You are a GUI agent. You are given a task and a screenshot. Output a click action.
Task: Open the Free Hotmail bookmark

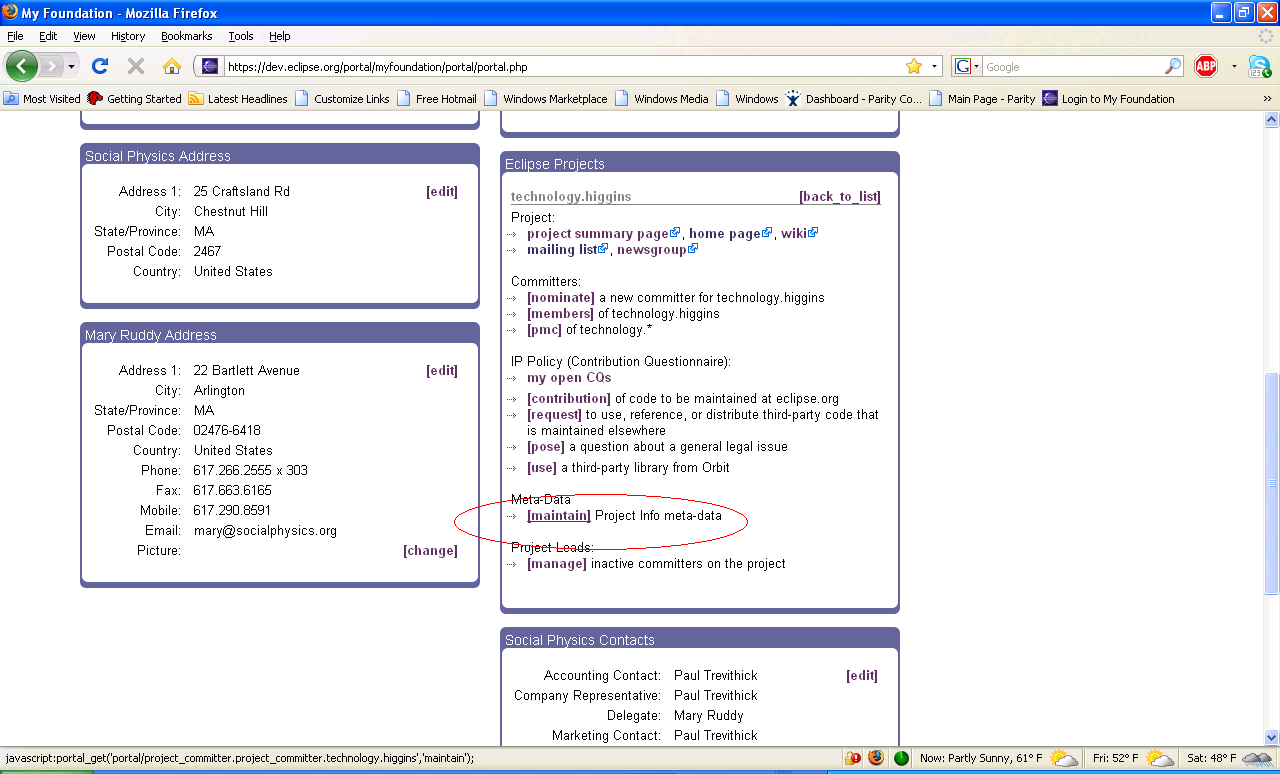(x=437, y=99)
